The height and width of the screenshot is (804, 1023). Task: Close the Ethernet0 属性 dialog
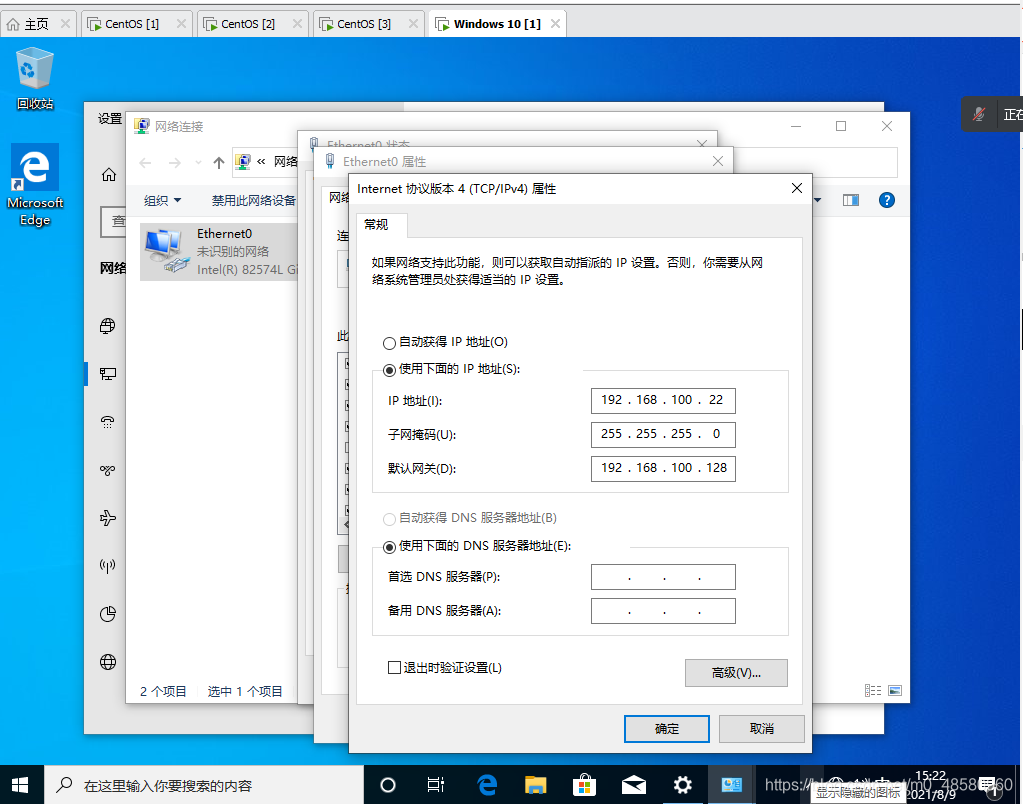pyautogui.click(x=718, y=161)
